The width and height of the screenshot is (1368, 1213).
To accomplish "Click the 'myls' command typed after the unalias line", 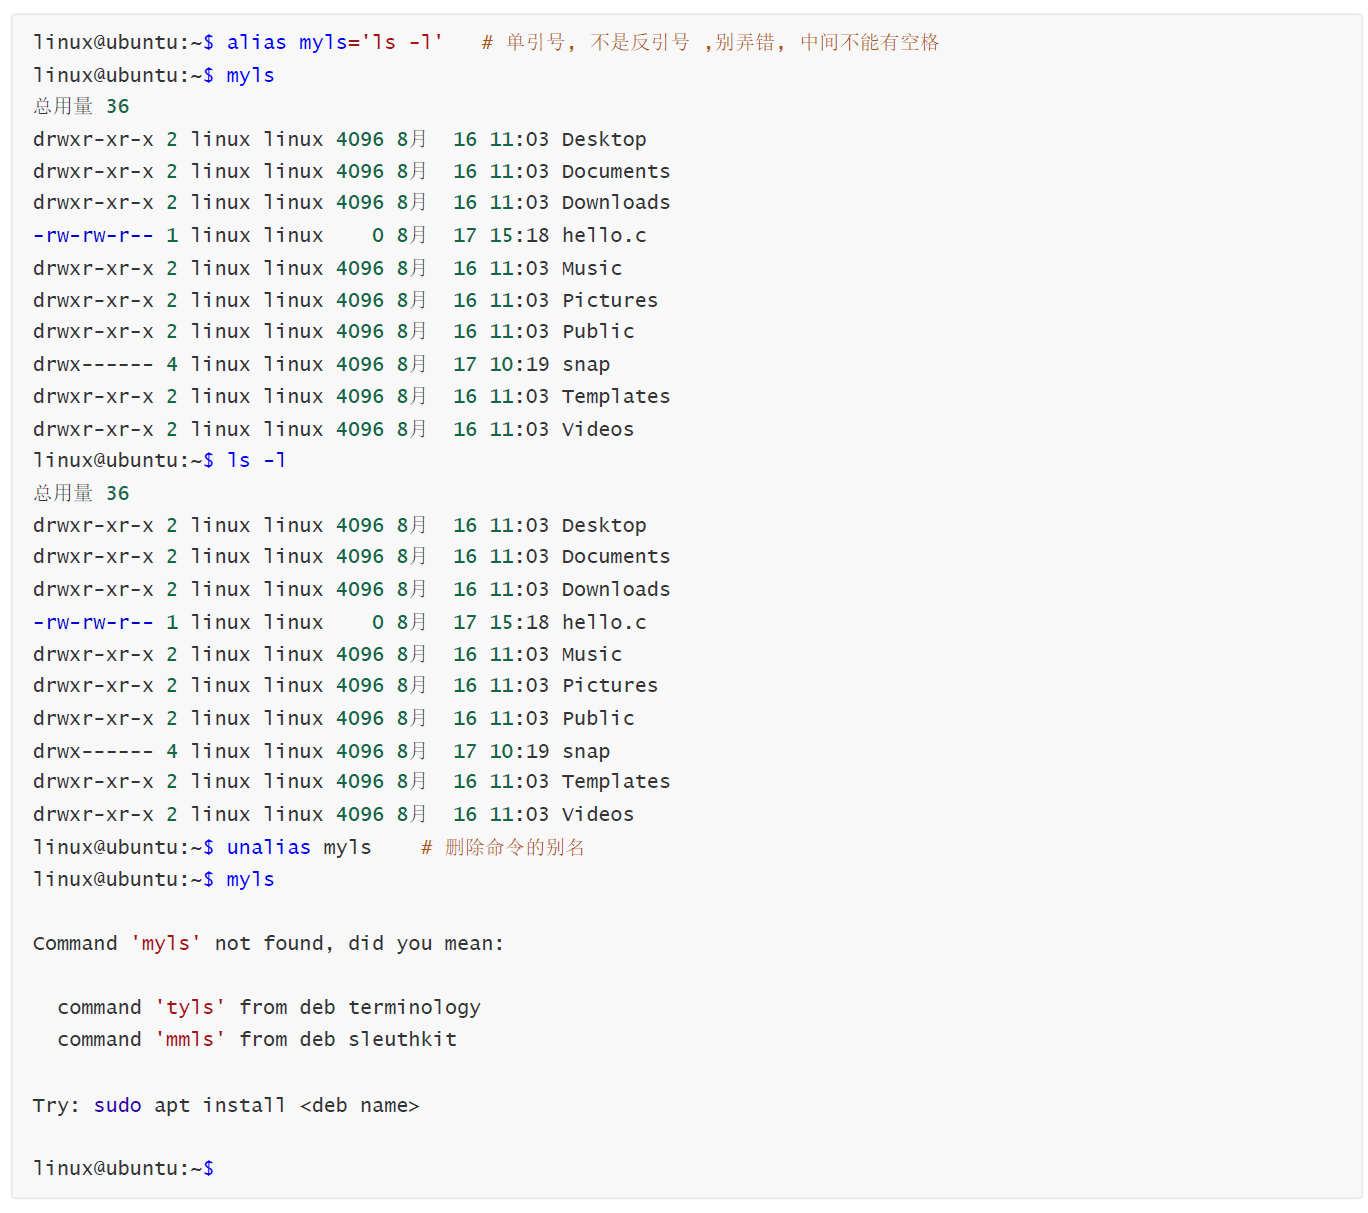I will tap(251, 879).
